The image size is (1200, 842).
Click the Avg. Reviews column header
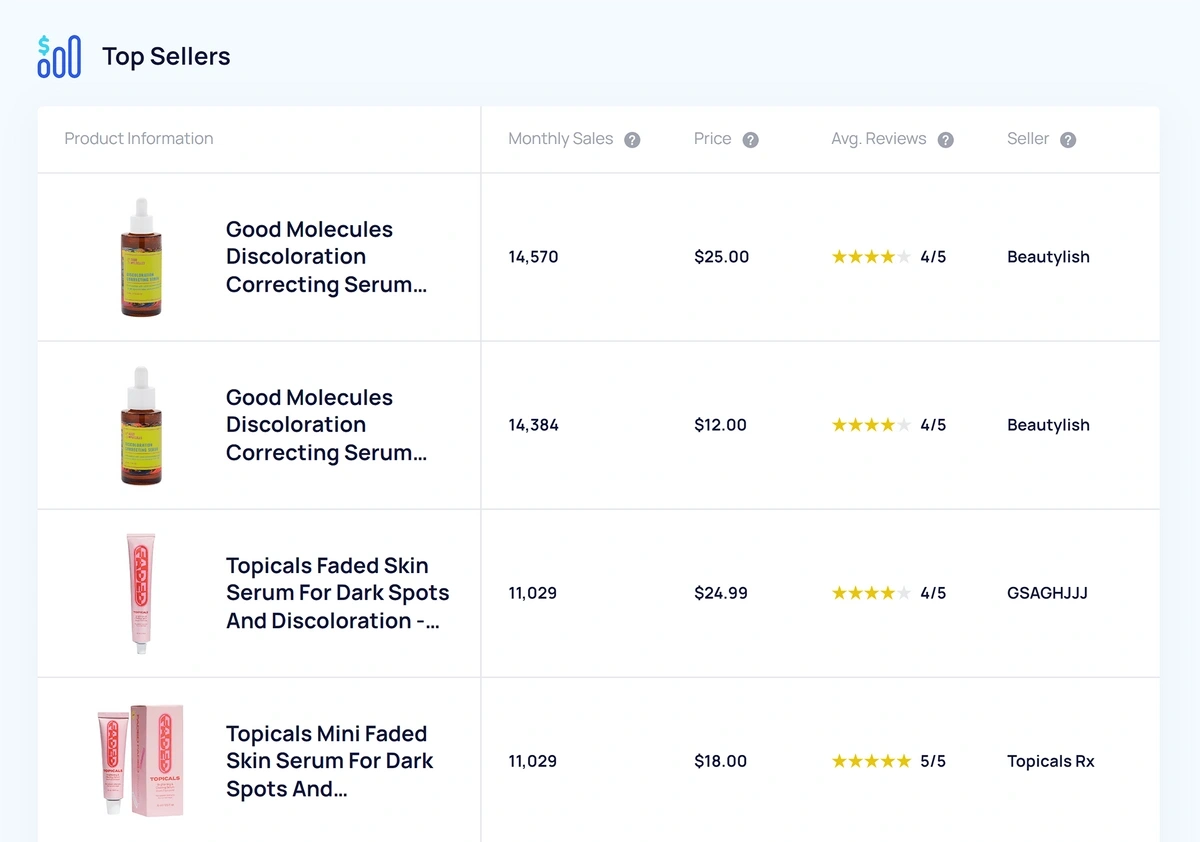[879, 139]
